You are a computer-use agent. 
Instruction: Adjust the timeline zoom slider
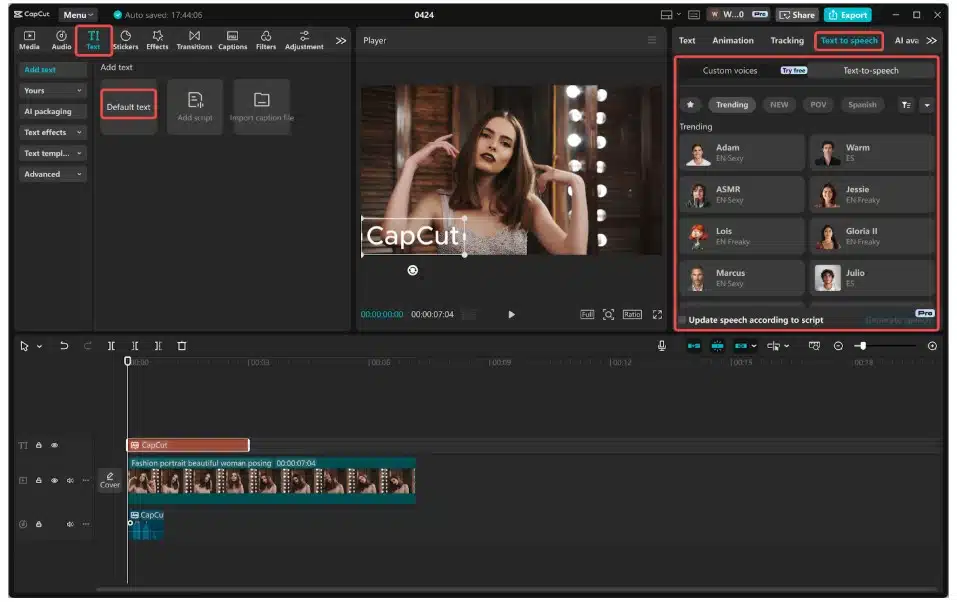(x=861, y=345)
